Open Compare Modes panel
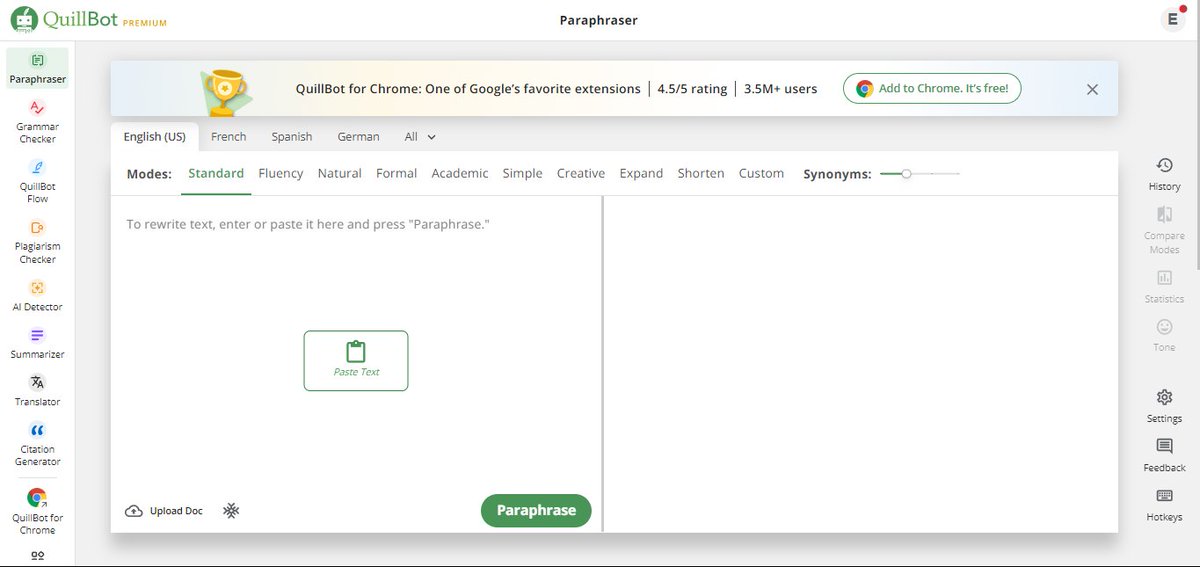 click(1164, 230)
